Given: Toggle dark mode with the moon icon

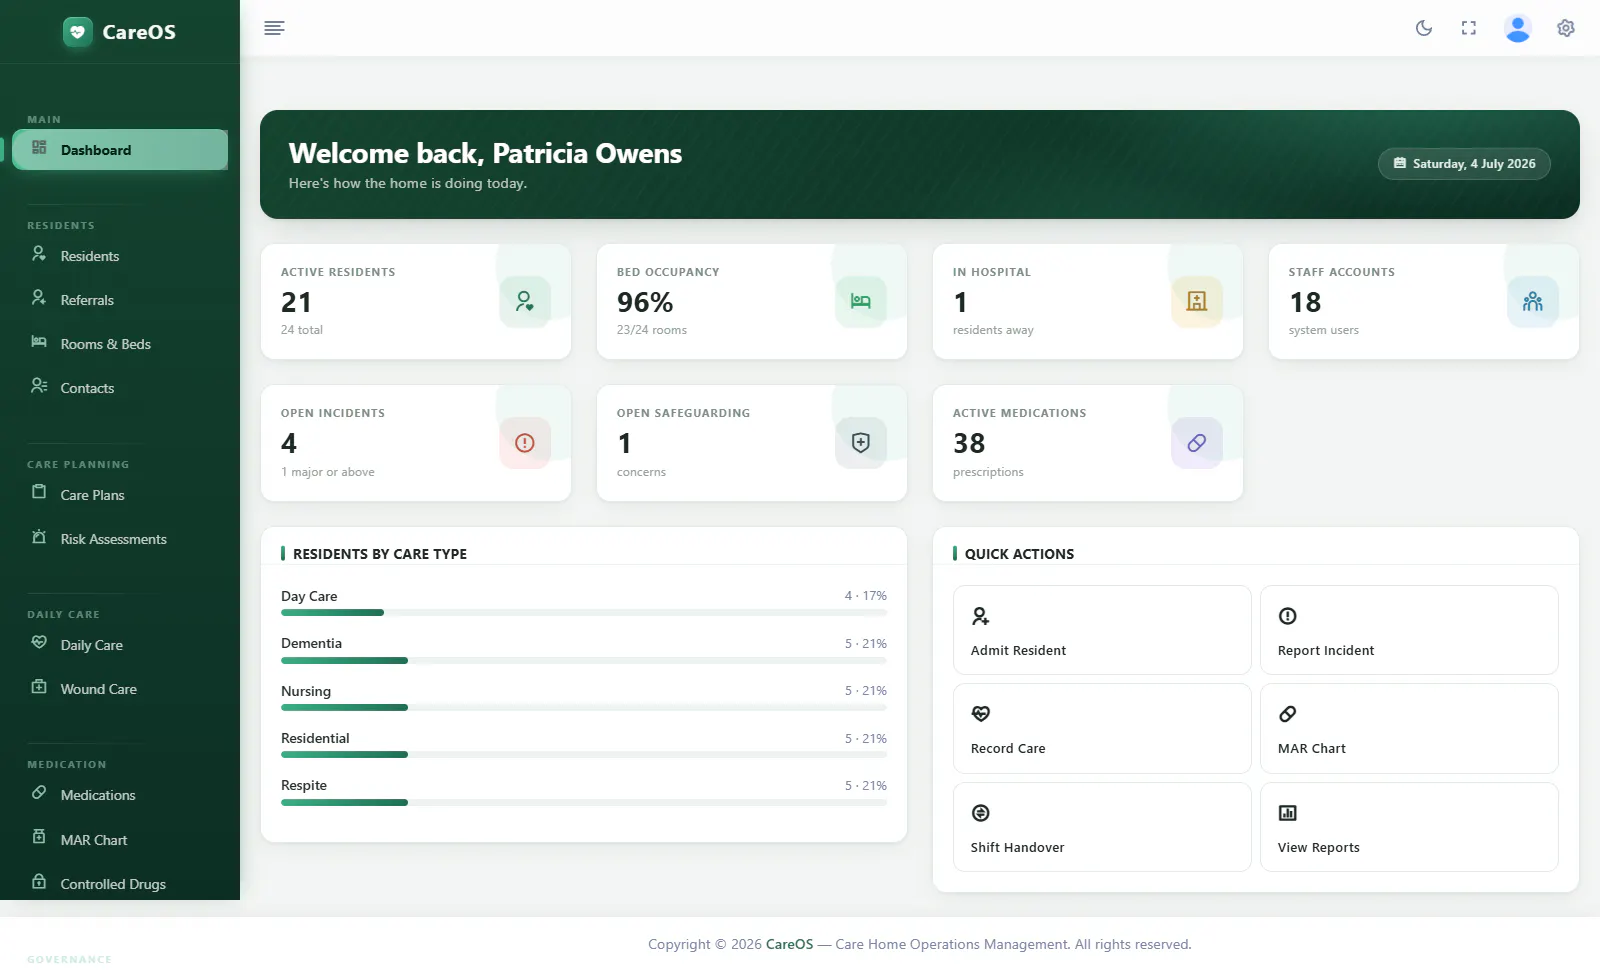Looking at the screenshot, I should coord(1424,28).
